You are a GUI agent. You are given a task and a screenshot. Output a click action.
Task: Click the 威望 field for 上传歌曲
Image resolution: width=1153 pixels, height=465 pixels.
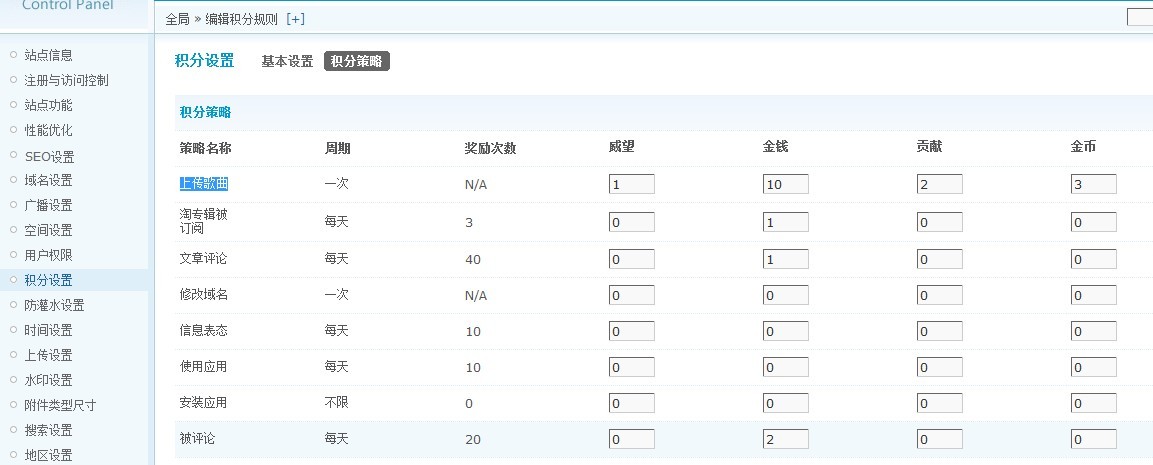tap(631, 184)
